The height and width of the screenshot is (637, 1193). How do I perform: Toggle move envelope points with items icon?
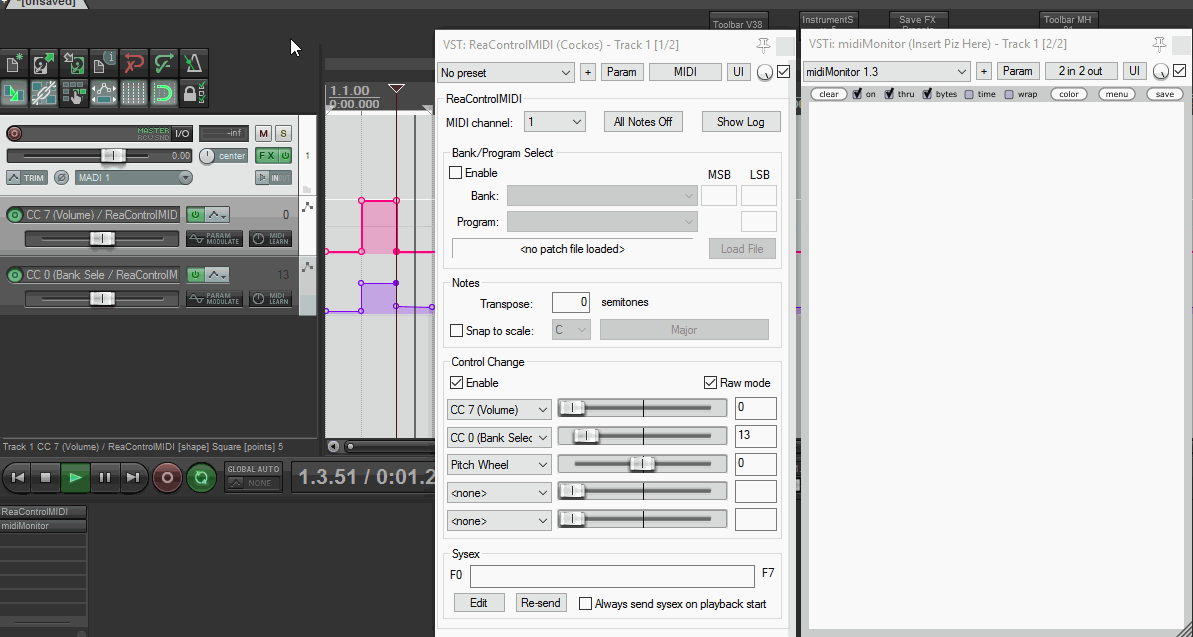point(103,93)
